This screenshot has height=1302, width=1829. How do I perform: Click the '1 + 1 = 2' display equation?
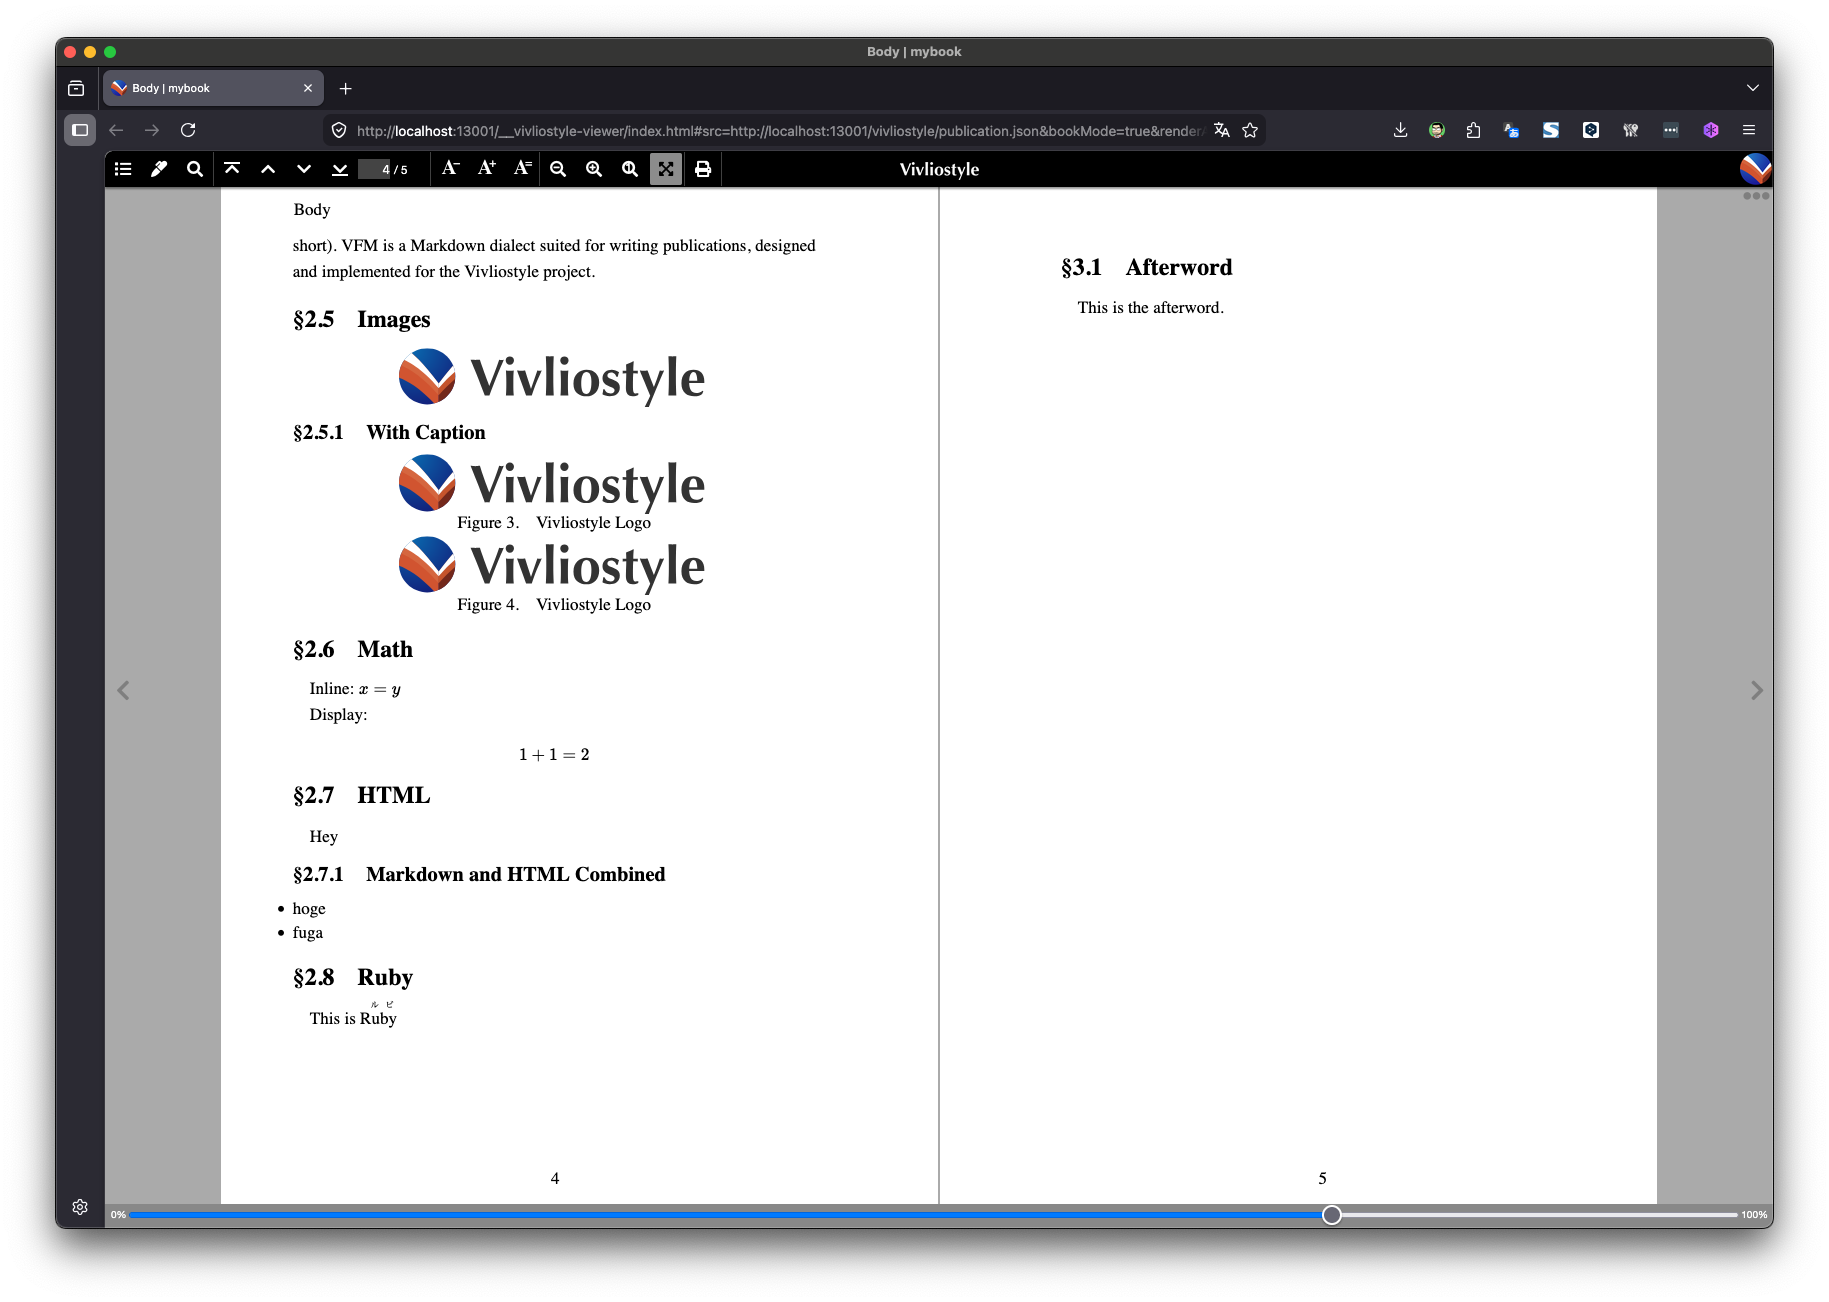pyautogui.click(x=554, y=754)
